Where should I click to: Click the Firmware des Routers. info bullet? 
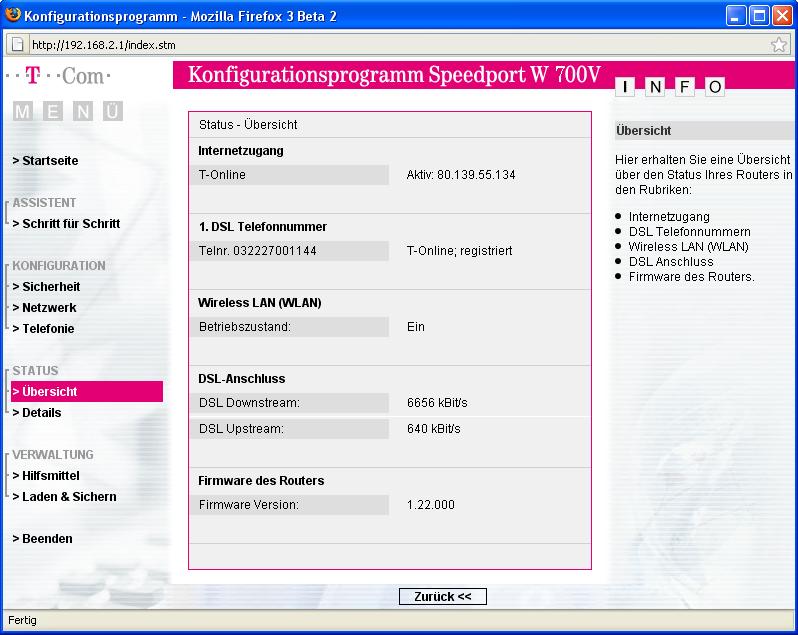coord(692,277)
